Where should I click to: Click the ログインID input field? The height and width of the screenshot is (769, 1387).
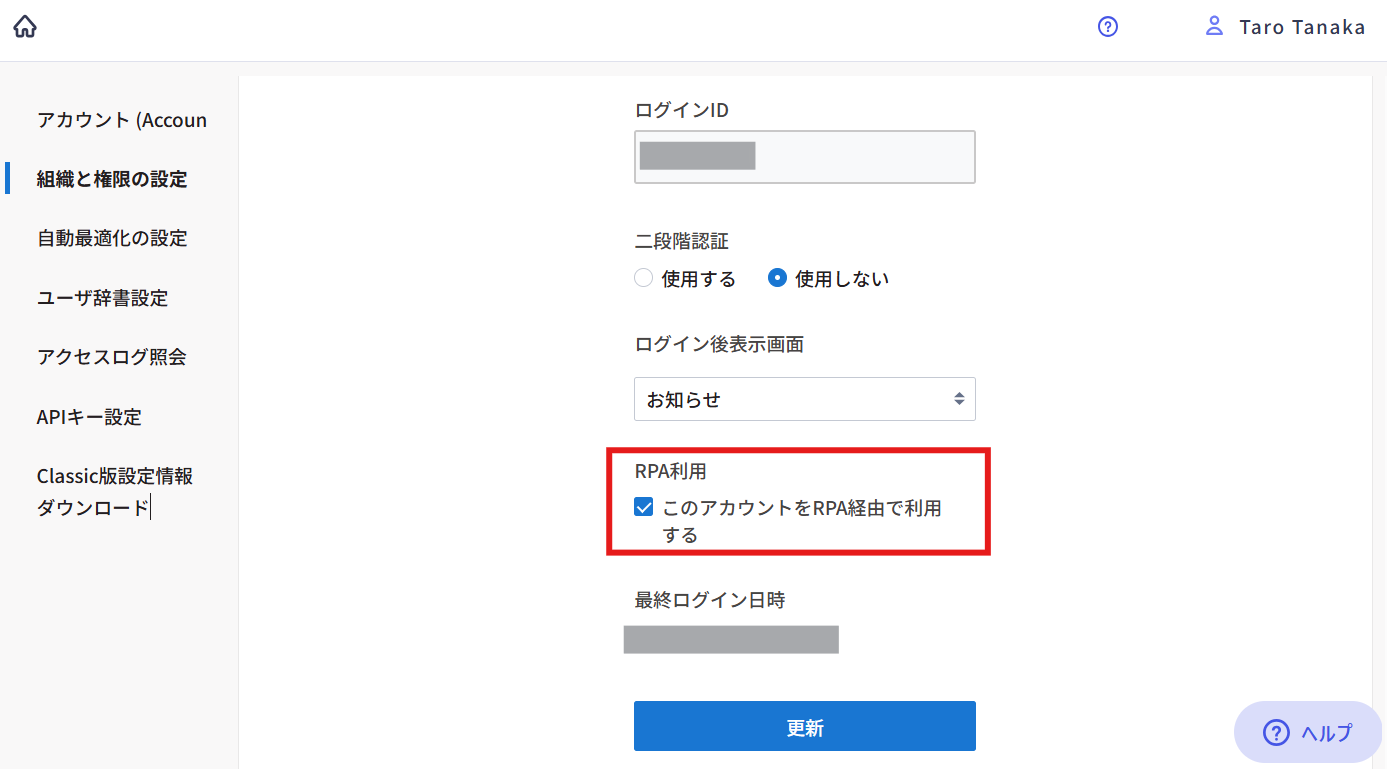click(x=804, y=157)
